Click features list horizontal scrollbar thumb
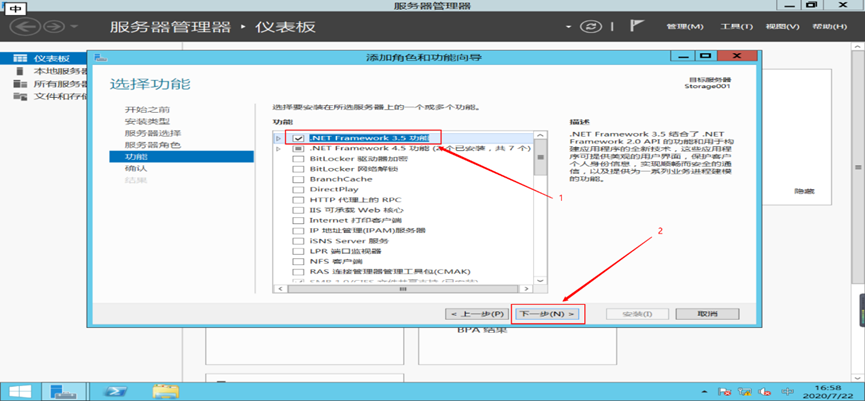 tap(403, 288)
